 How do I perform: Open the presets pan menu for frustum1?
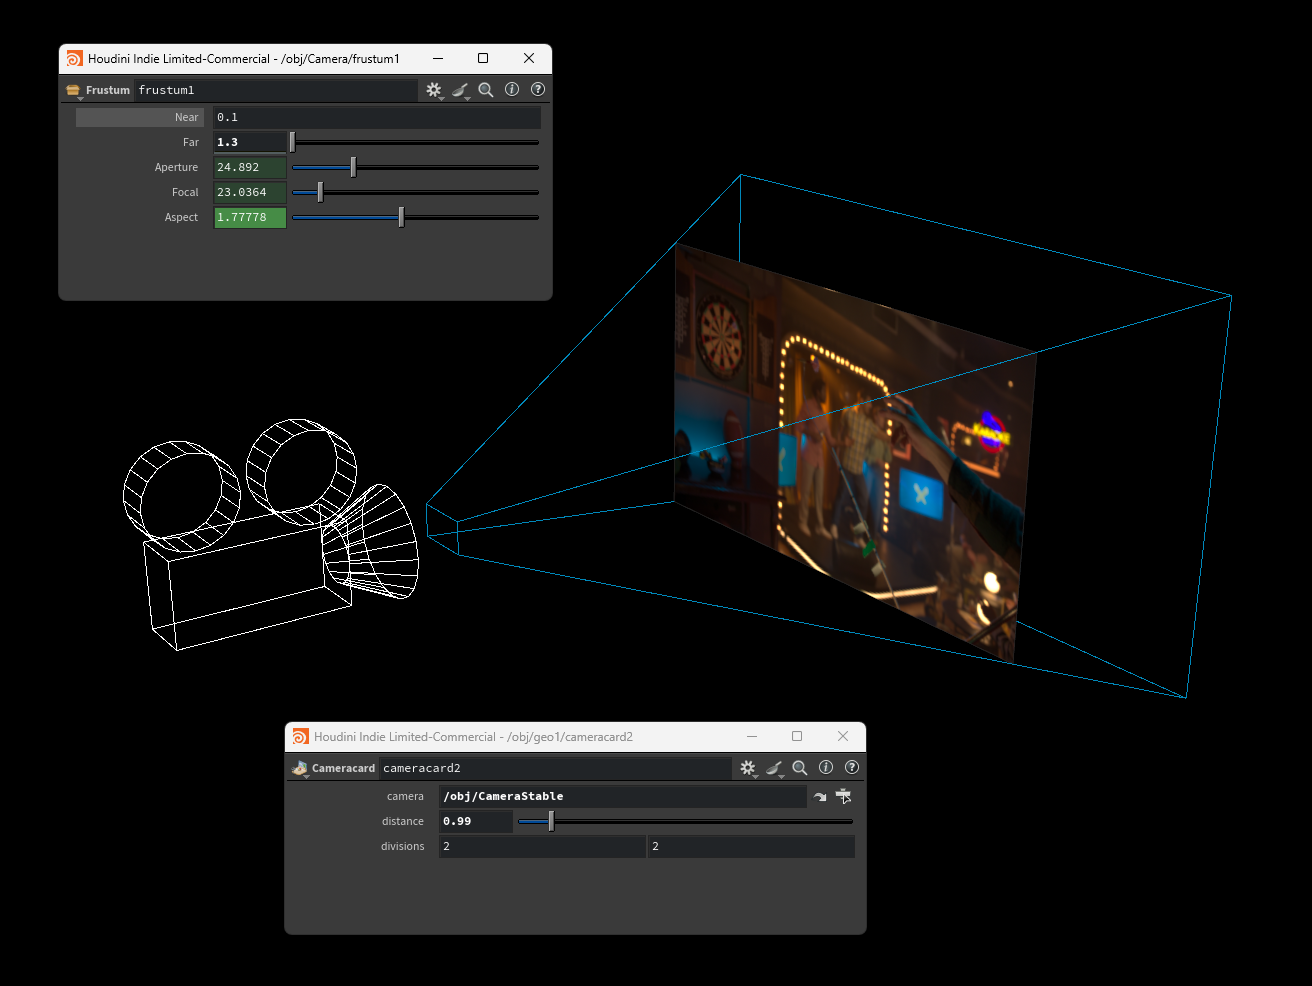click(x=460, y=90)
